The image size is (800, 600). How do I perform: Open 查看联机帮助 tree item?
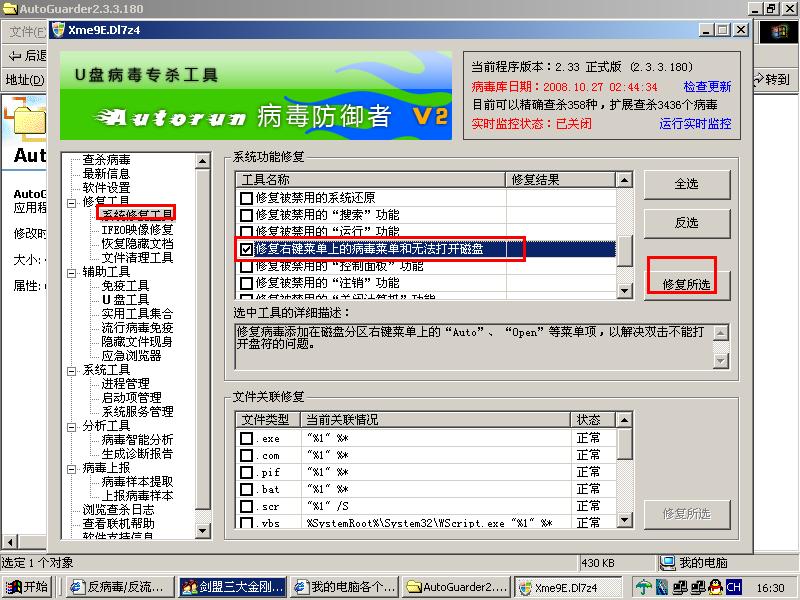click(118, 523)
